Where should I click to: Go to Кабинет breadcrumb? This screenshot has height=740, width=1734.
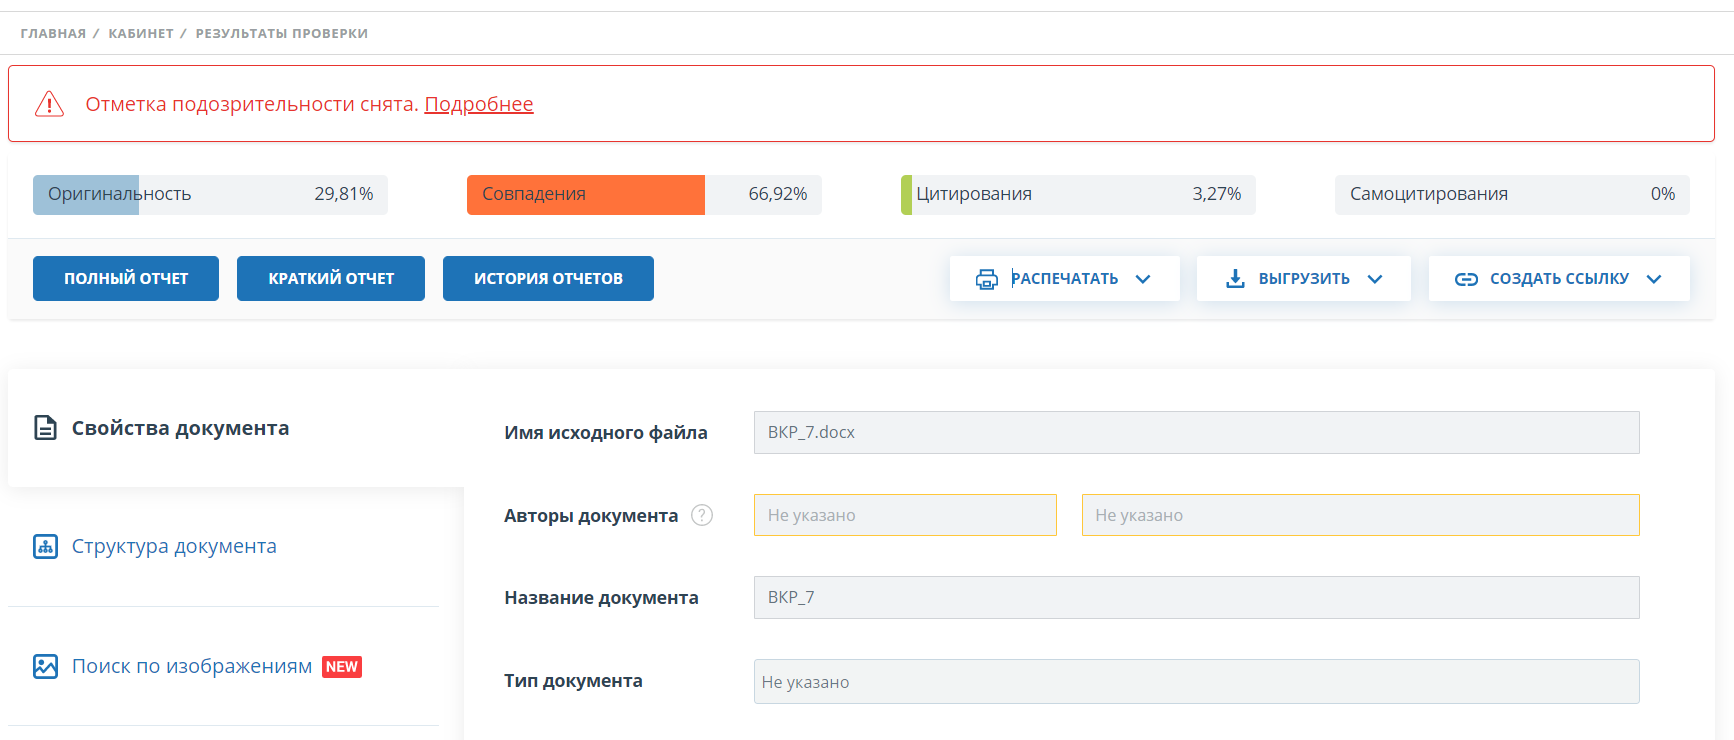[141, 33]
